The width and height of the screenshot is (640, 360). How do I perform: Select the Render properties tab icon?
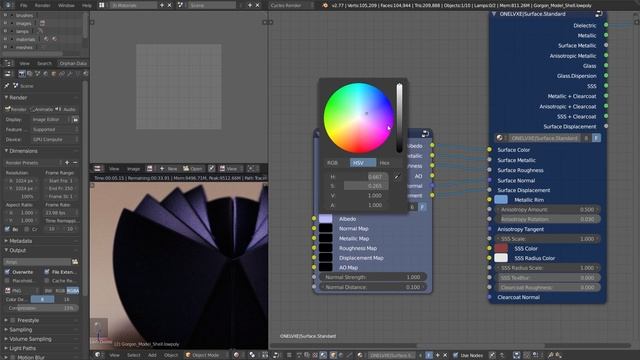click(22, 73)
